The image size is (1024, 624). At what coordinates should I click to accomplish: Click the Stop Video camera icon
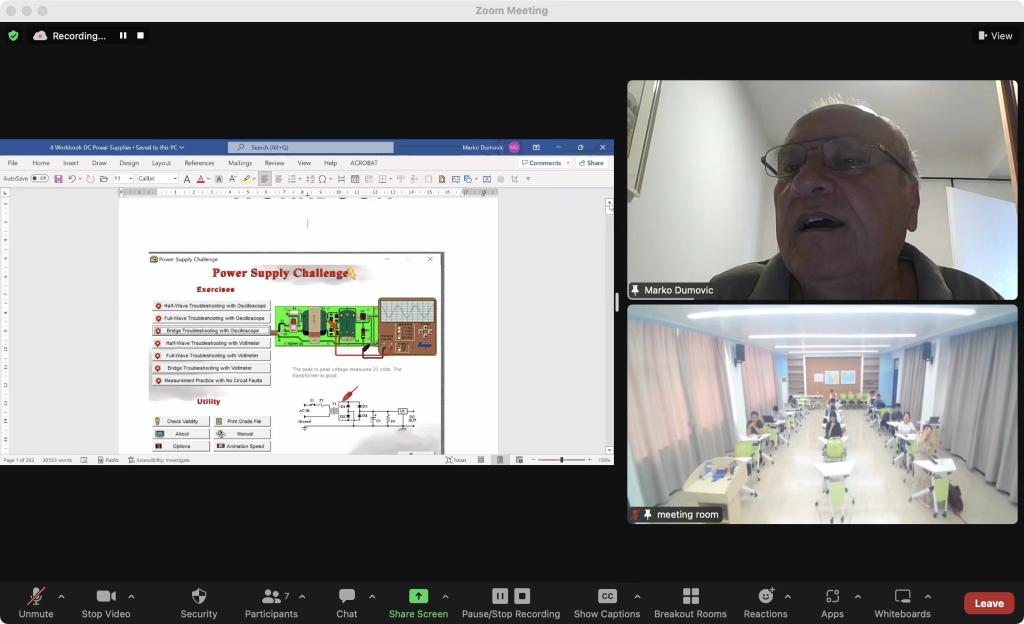106,597
